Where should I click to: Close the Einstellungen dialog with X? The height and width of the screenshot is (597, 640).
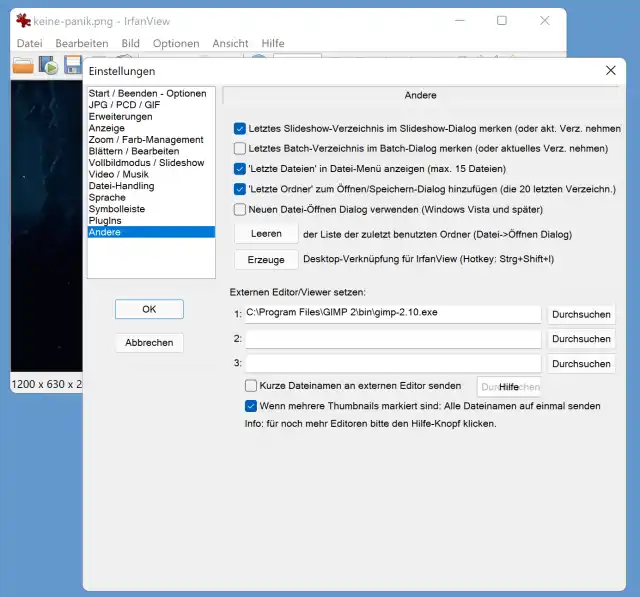611,70
